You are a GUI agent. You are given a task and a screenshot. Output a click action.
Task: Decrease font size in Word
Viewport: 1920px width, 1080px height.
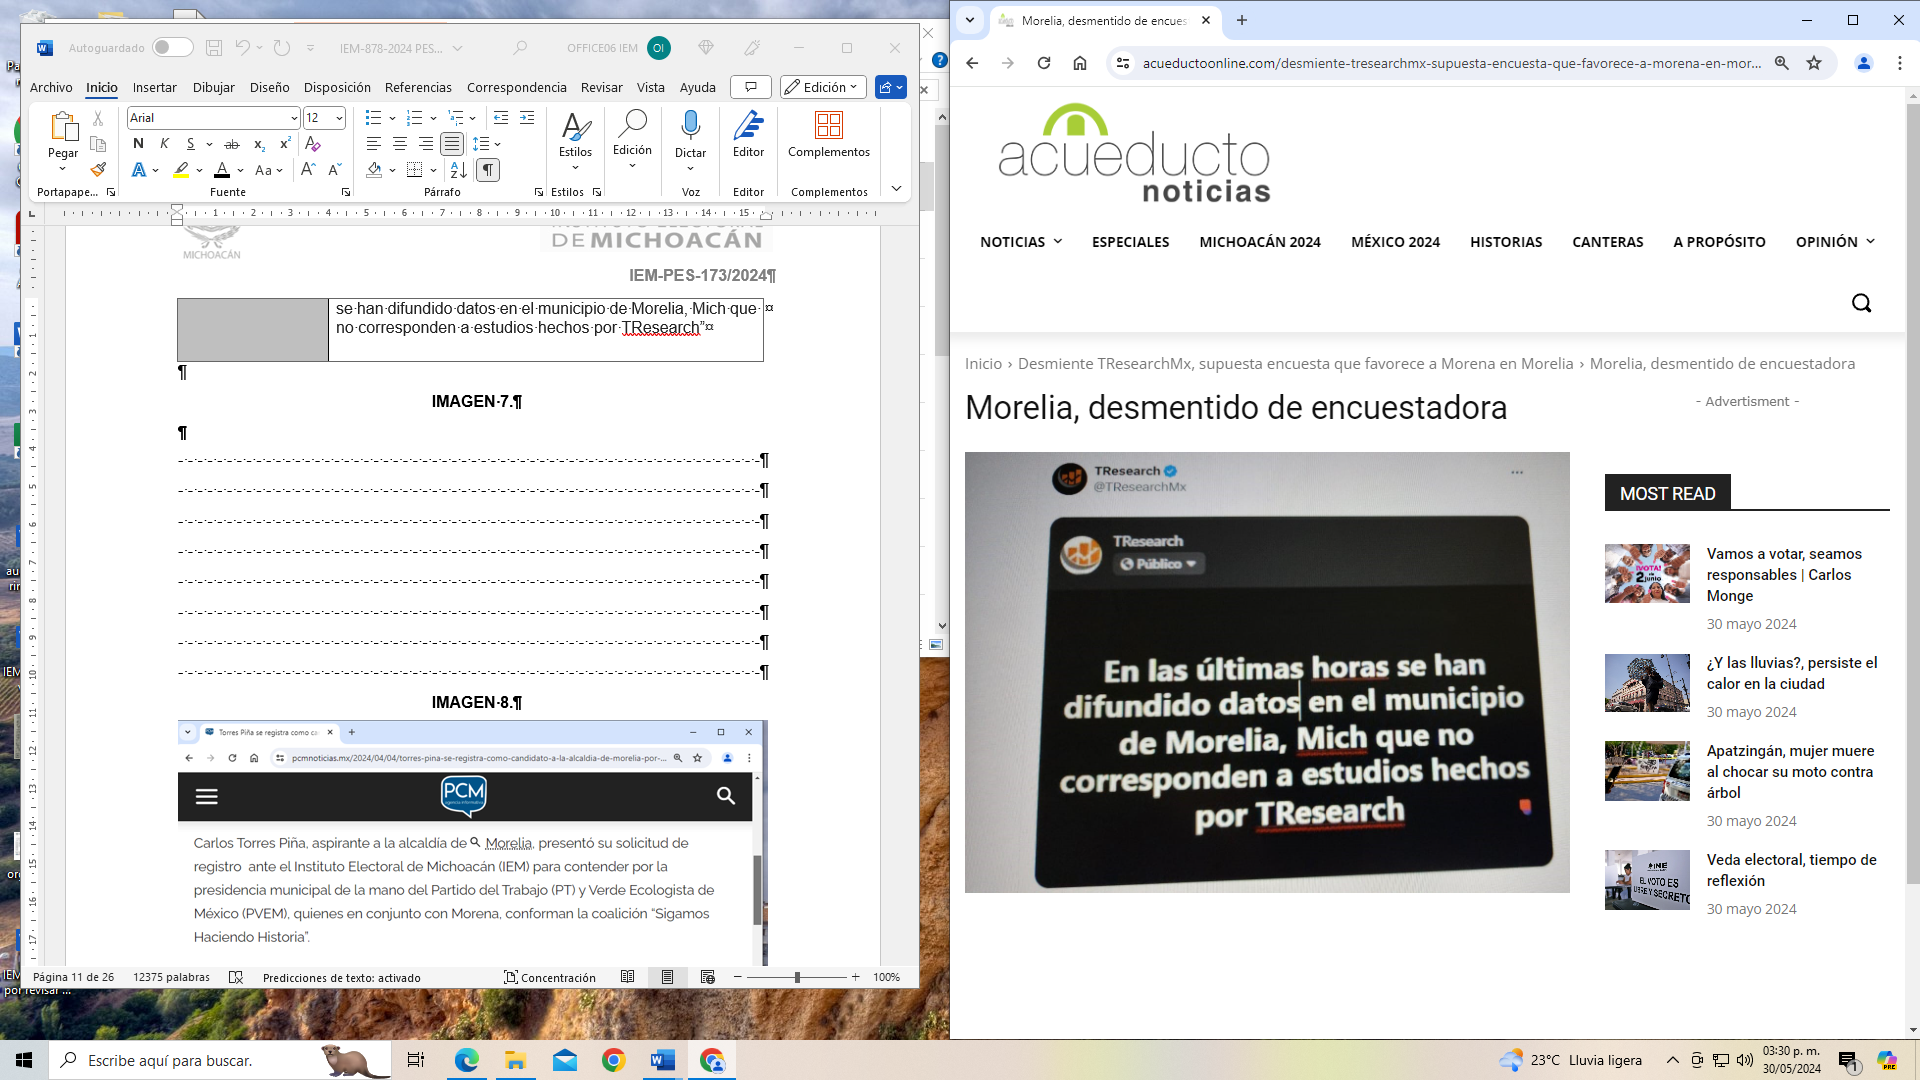(x=335, y=170)
